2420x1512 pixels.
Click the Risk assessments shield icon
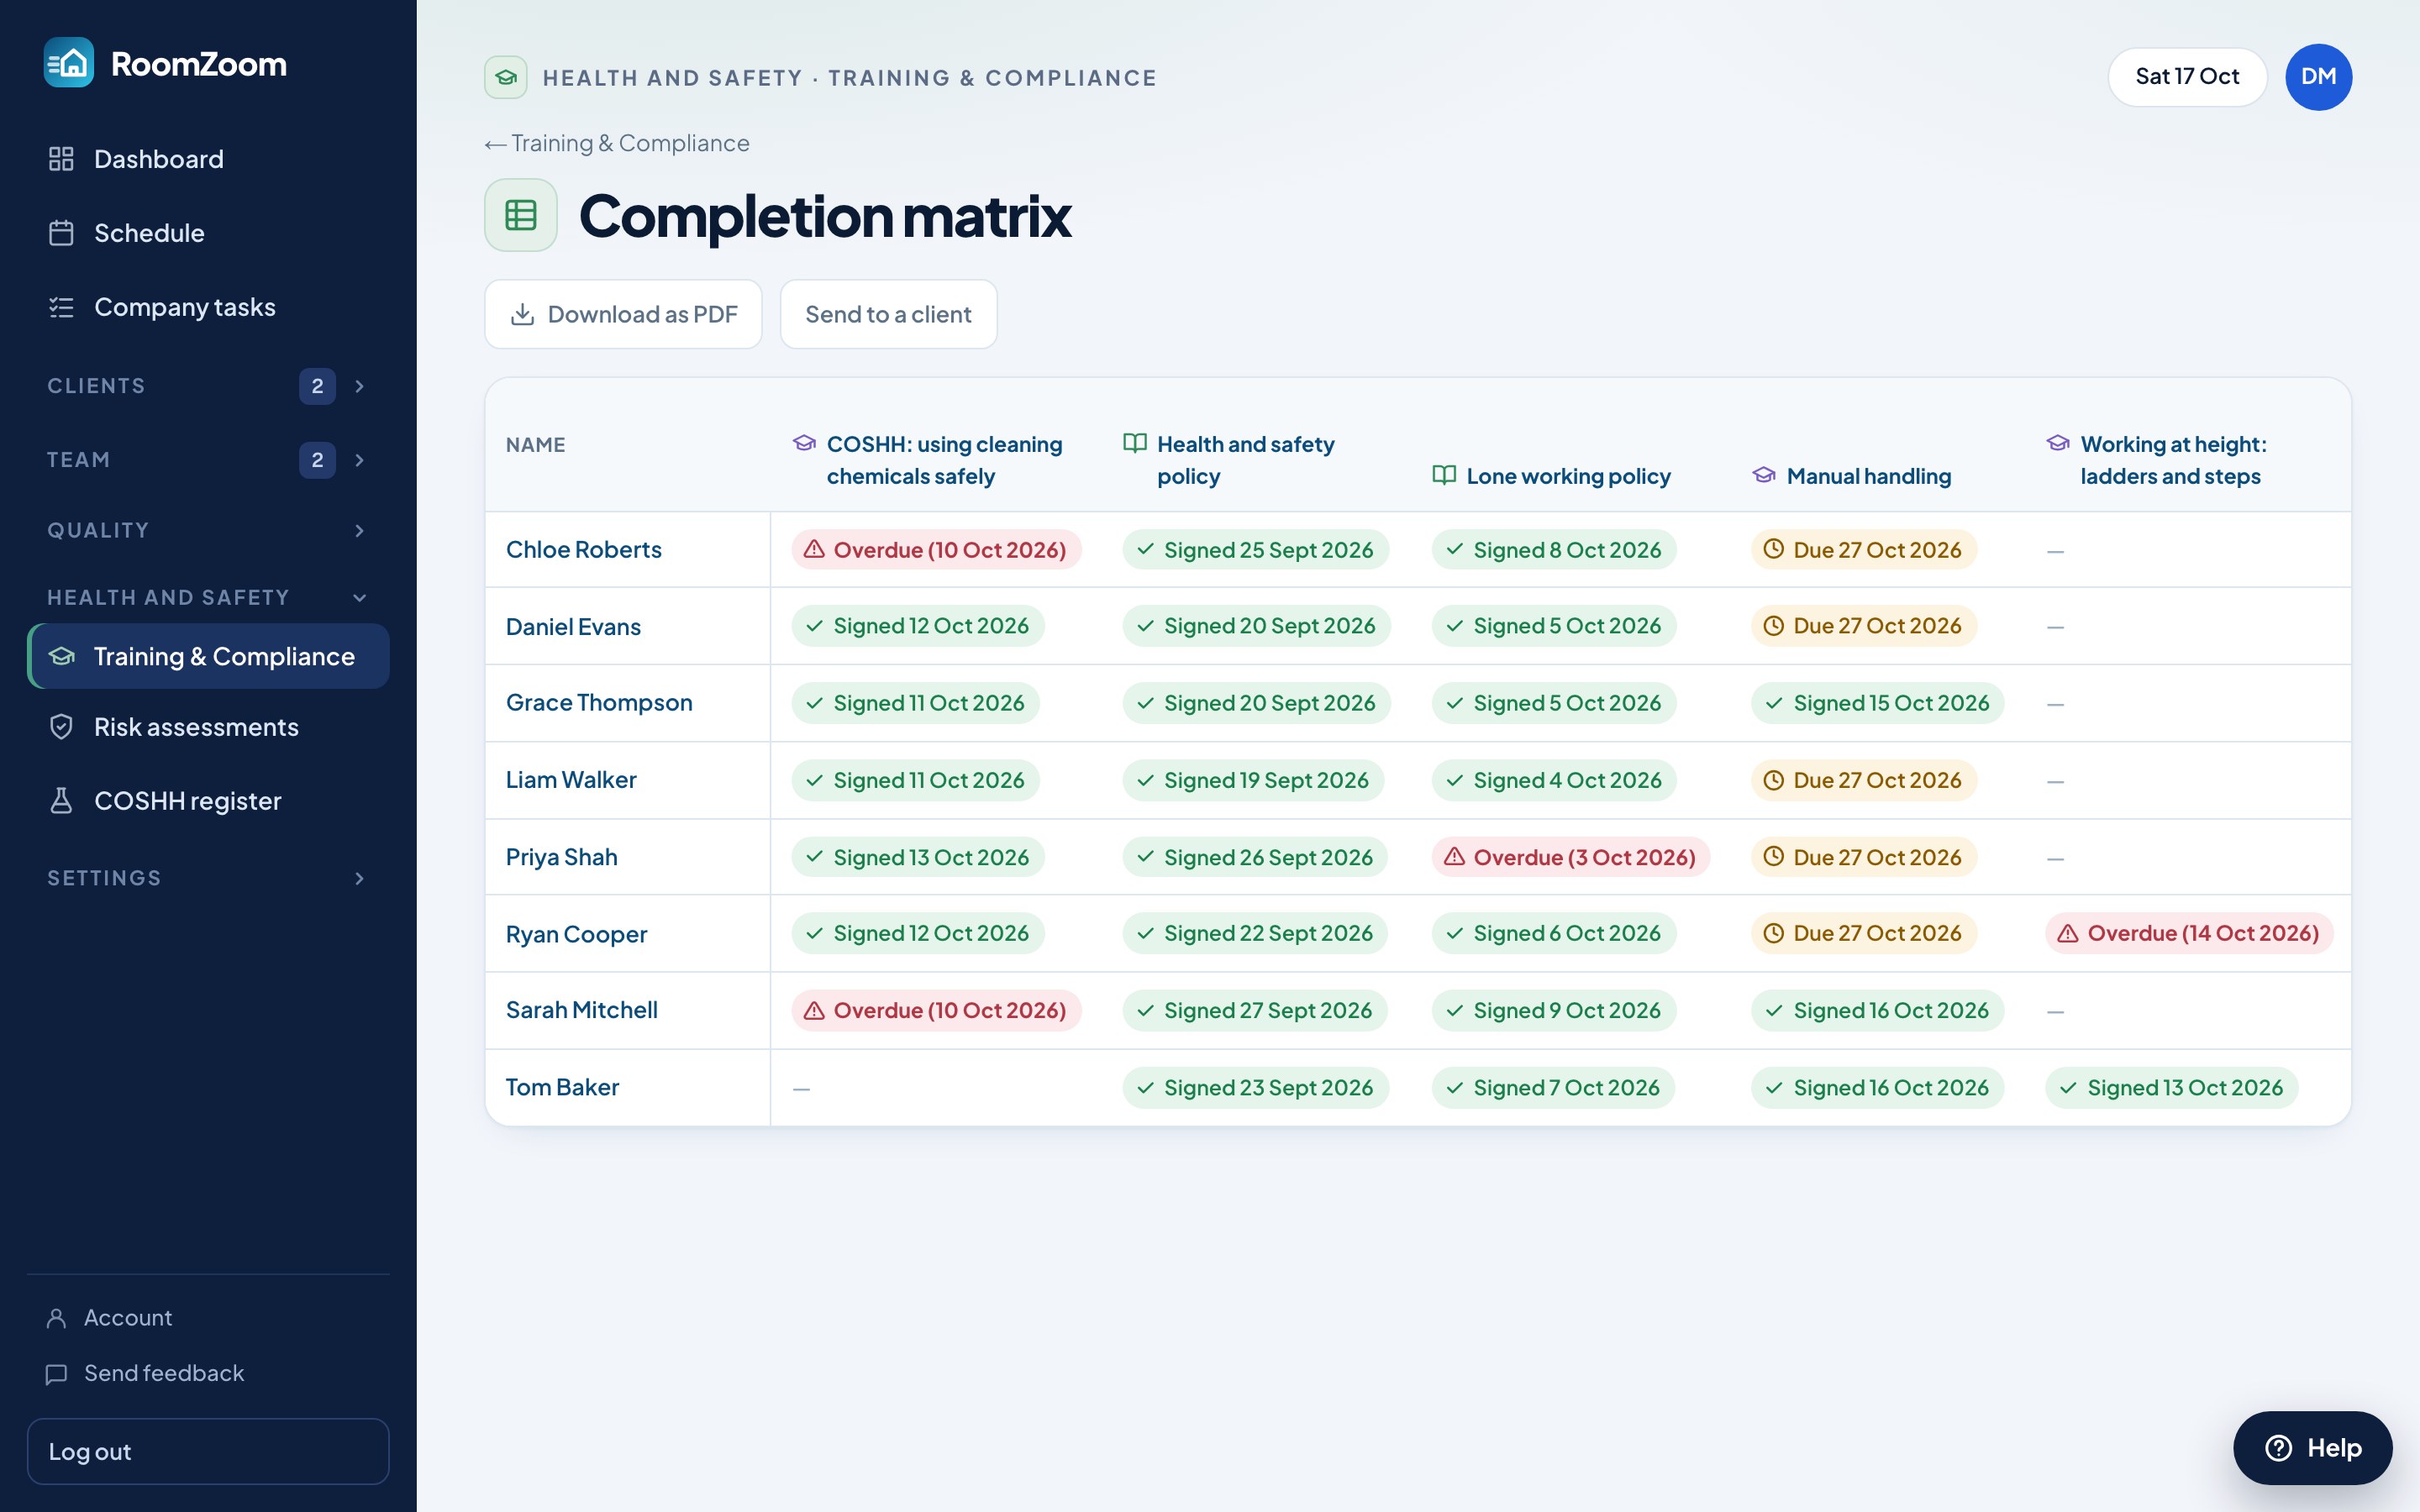pyautogui.click(x=61, y=727)
